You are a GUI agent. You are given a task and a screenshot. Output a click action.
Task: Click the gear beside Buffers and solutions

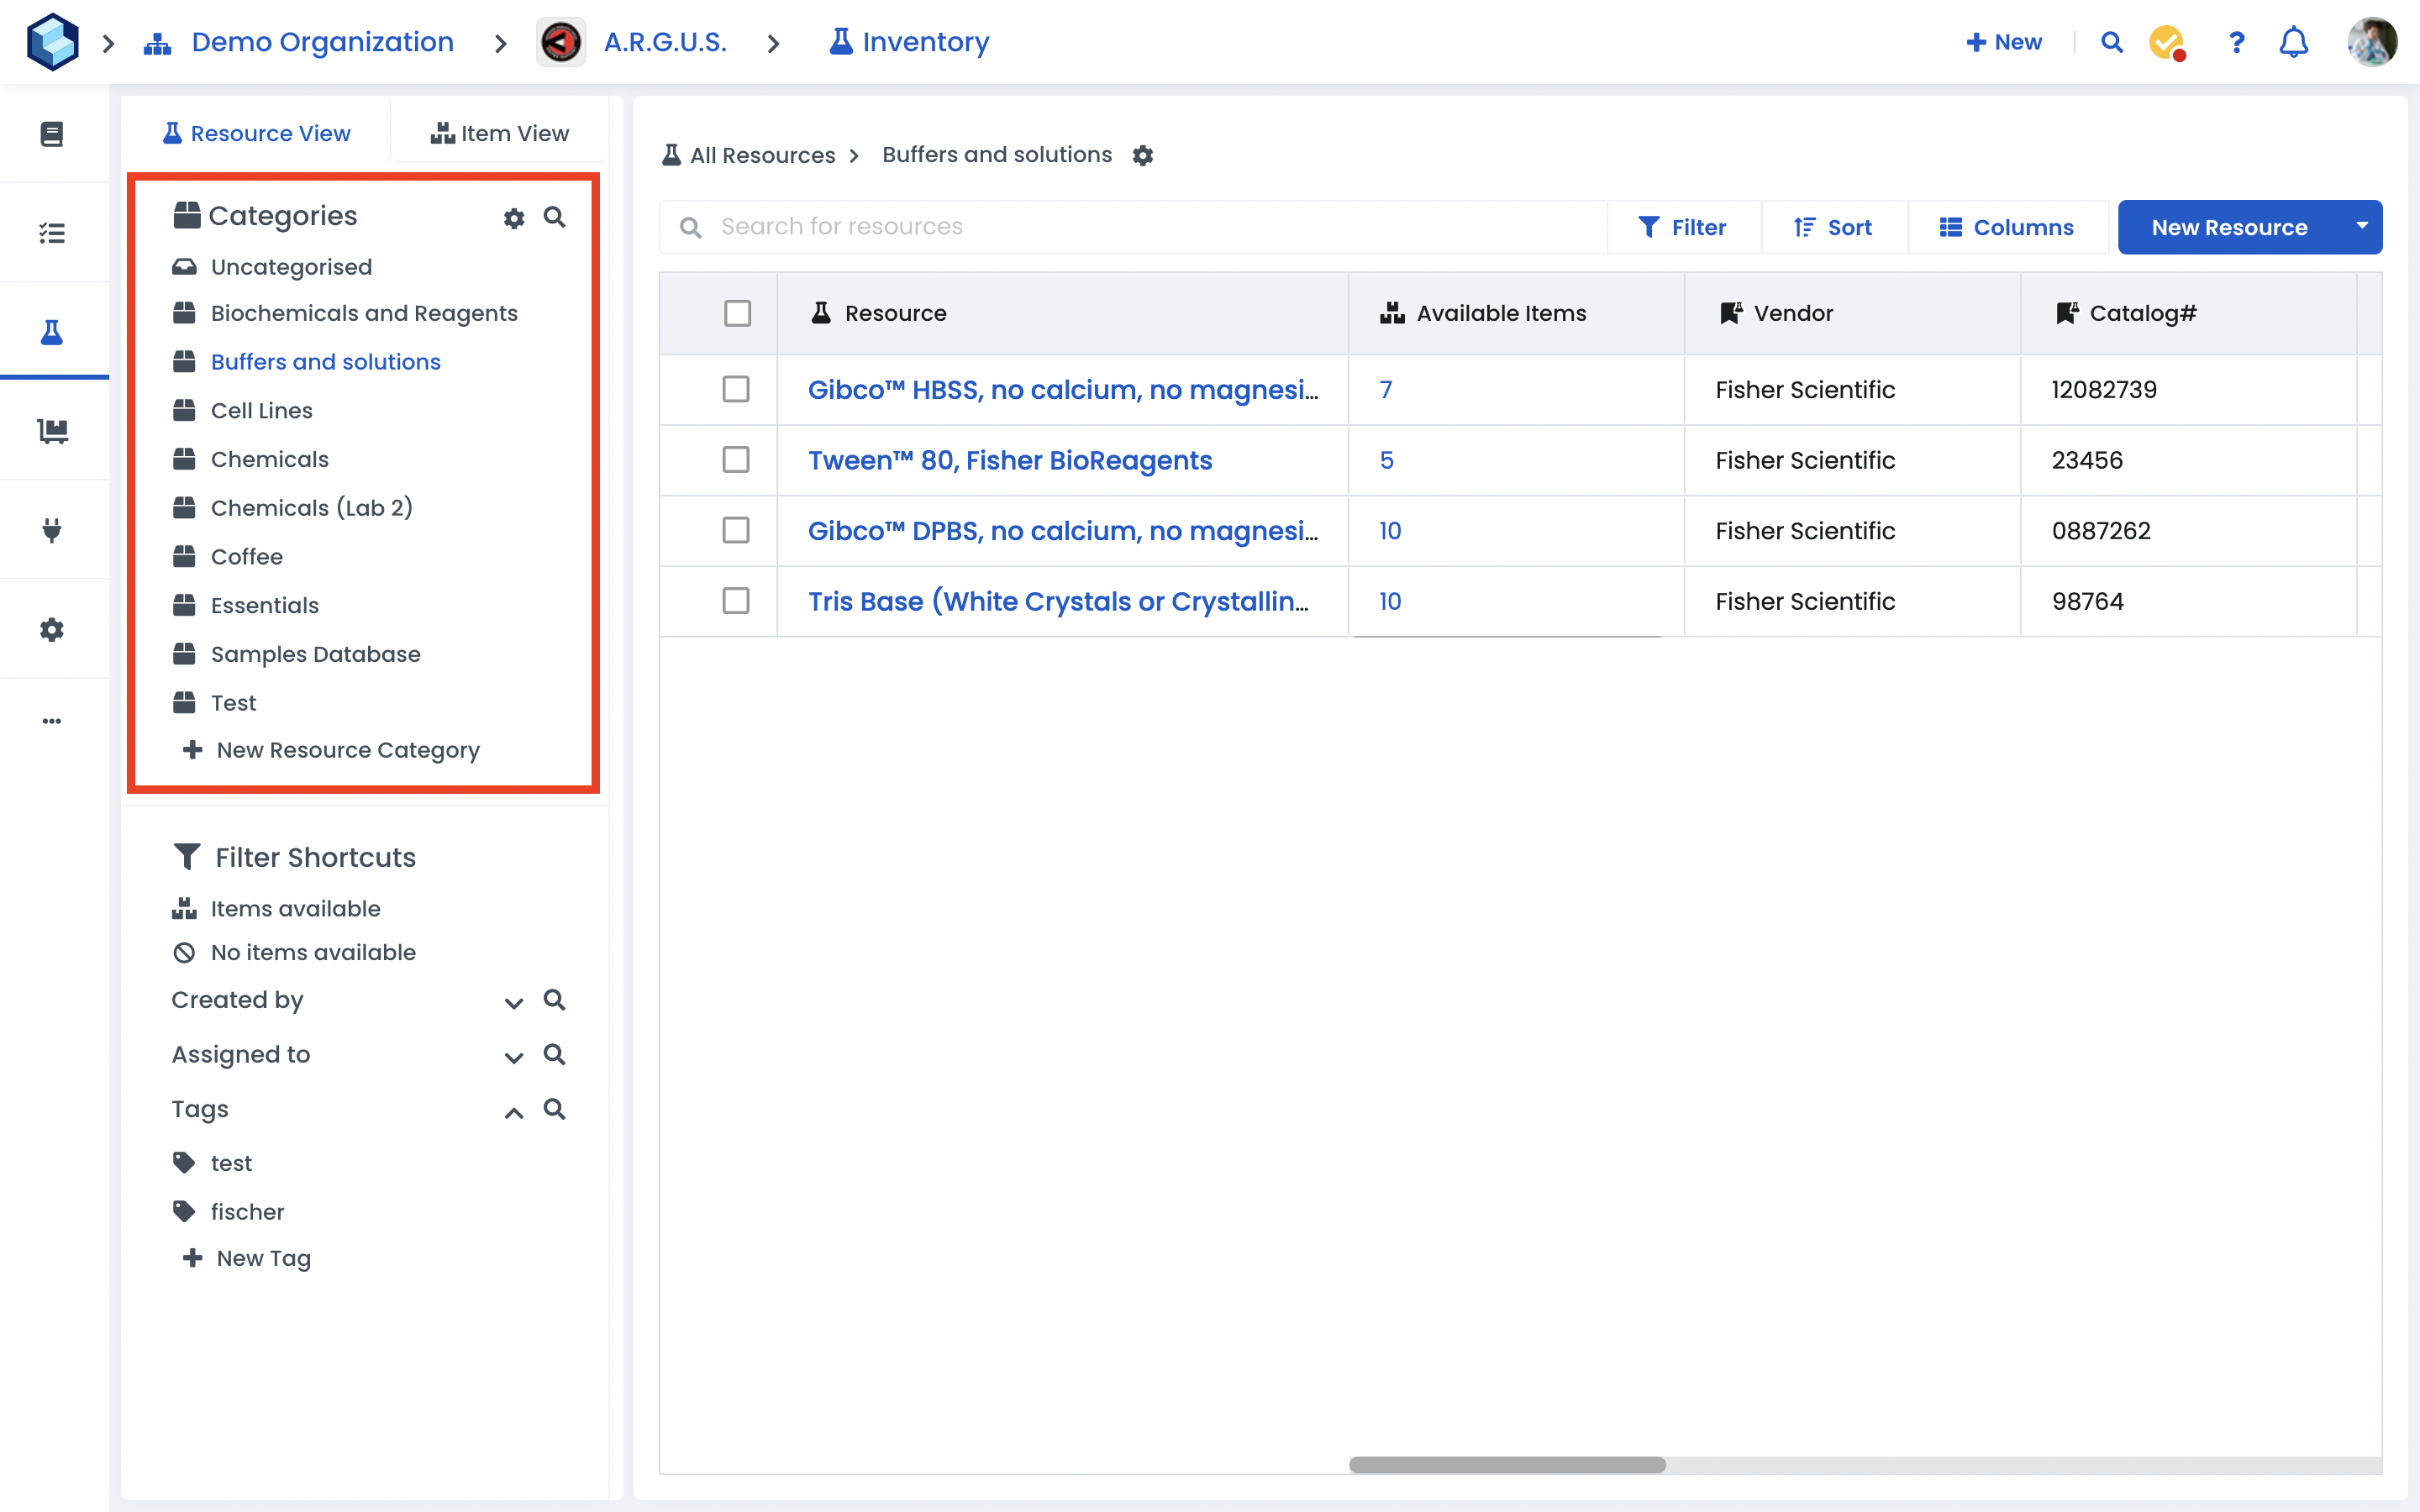[1143, 155]
